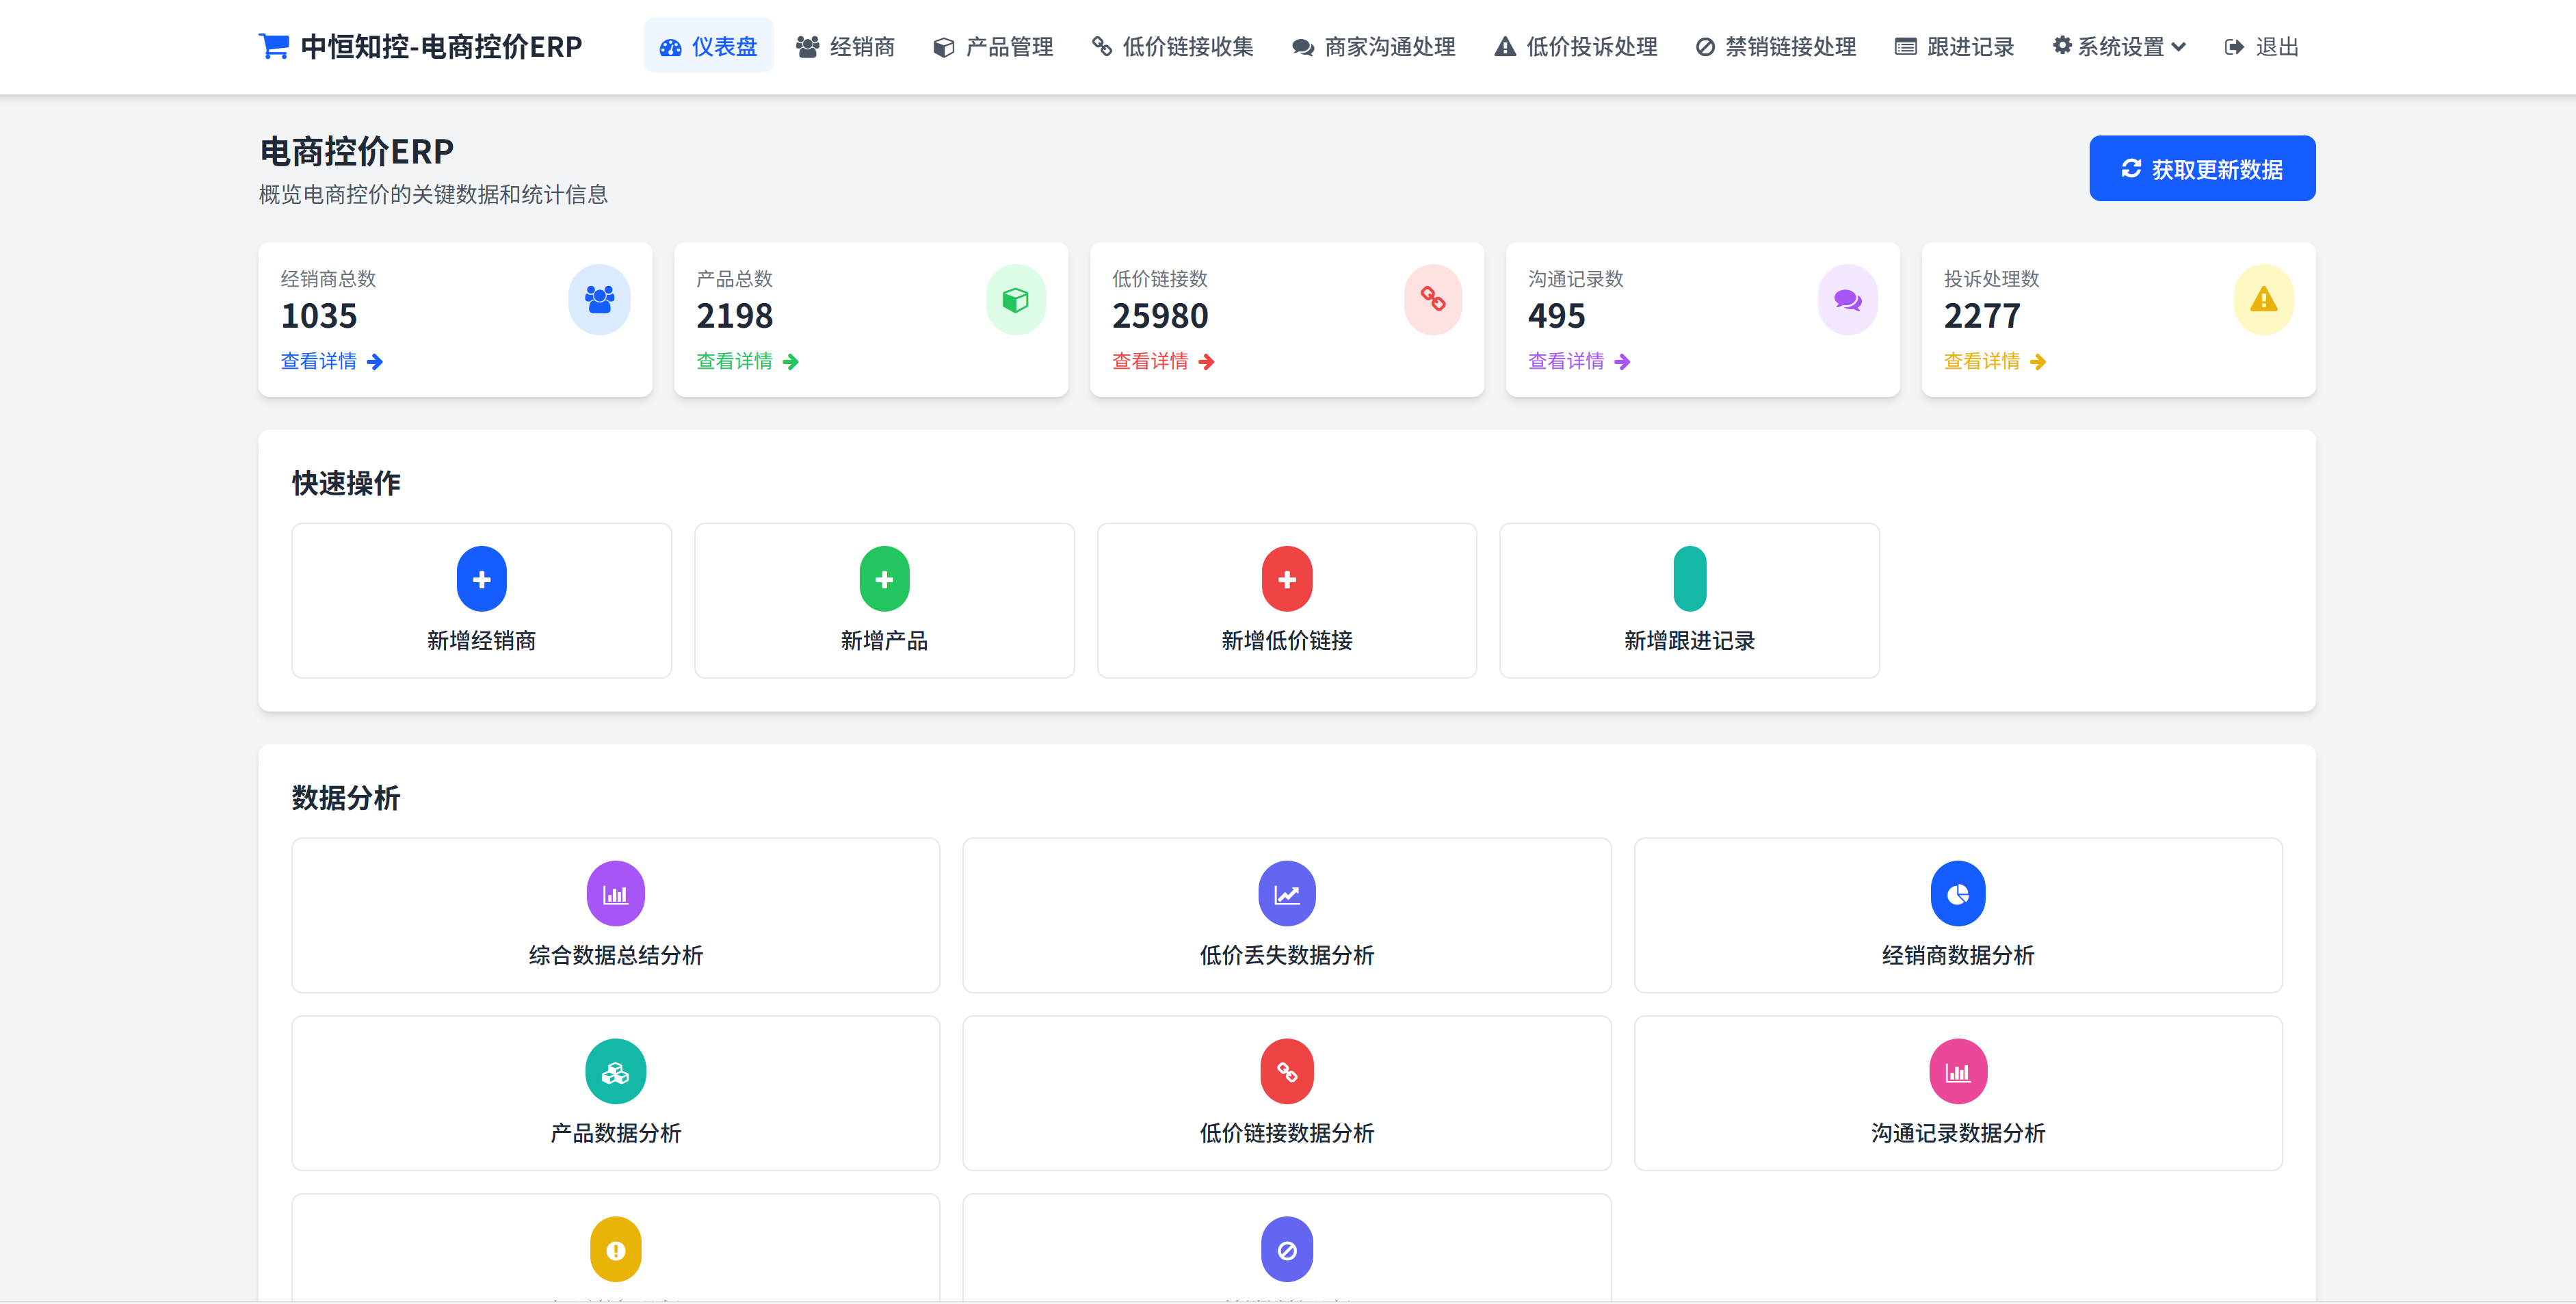Click the teal 新增跟进记录 icon

pyautogui.click(x=1689, y=579)
